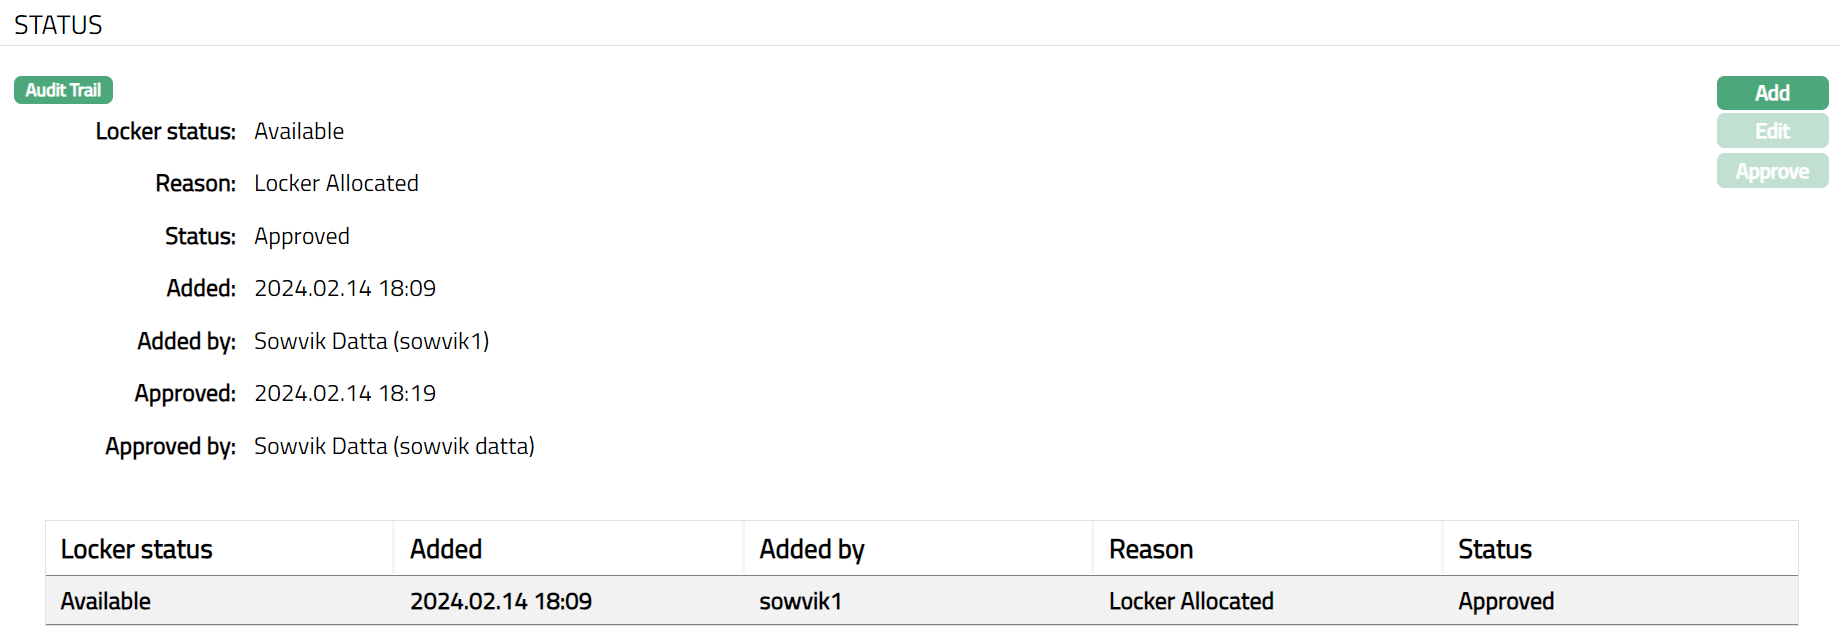1840x637 pixels.
Task: Click the Sowvik Datta (sowvik1) text
Action: [371, 341]
